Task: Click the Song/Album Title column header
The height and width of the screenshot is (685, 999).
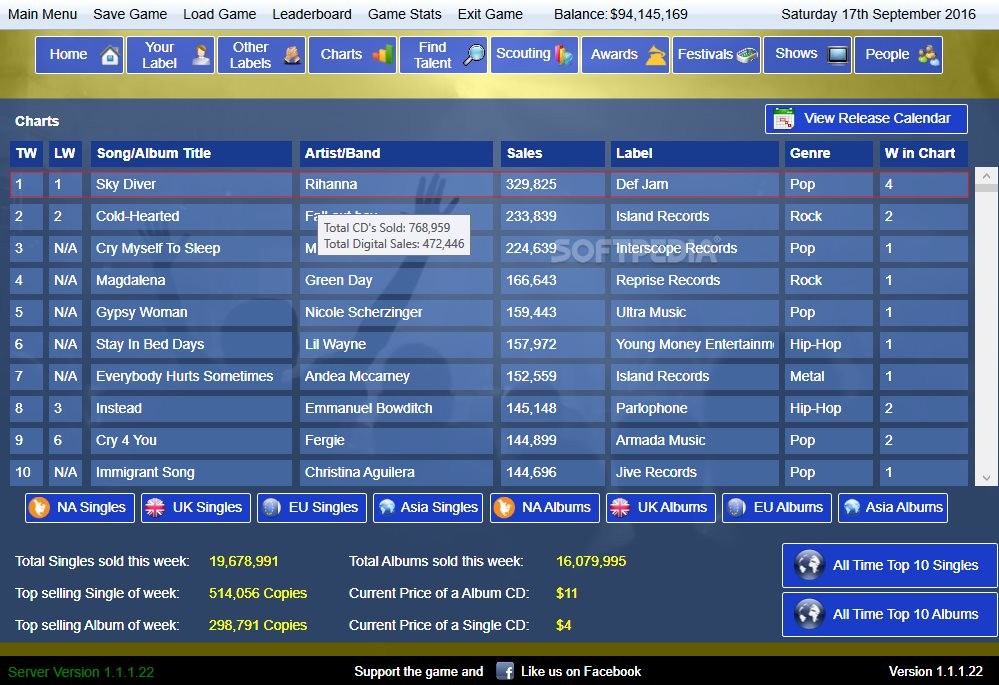Action: (191, 154)
